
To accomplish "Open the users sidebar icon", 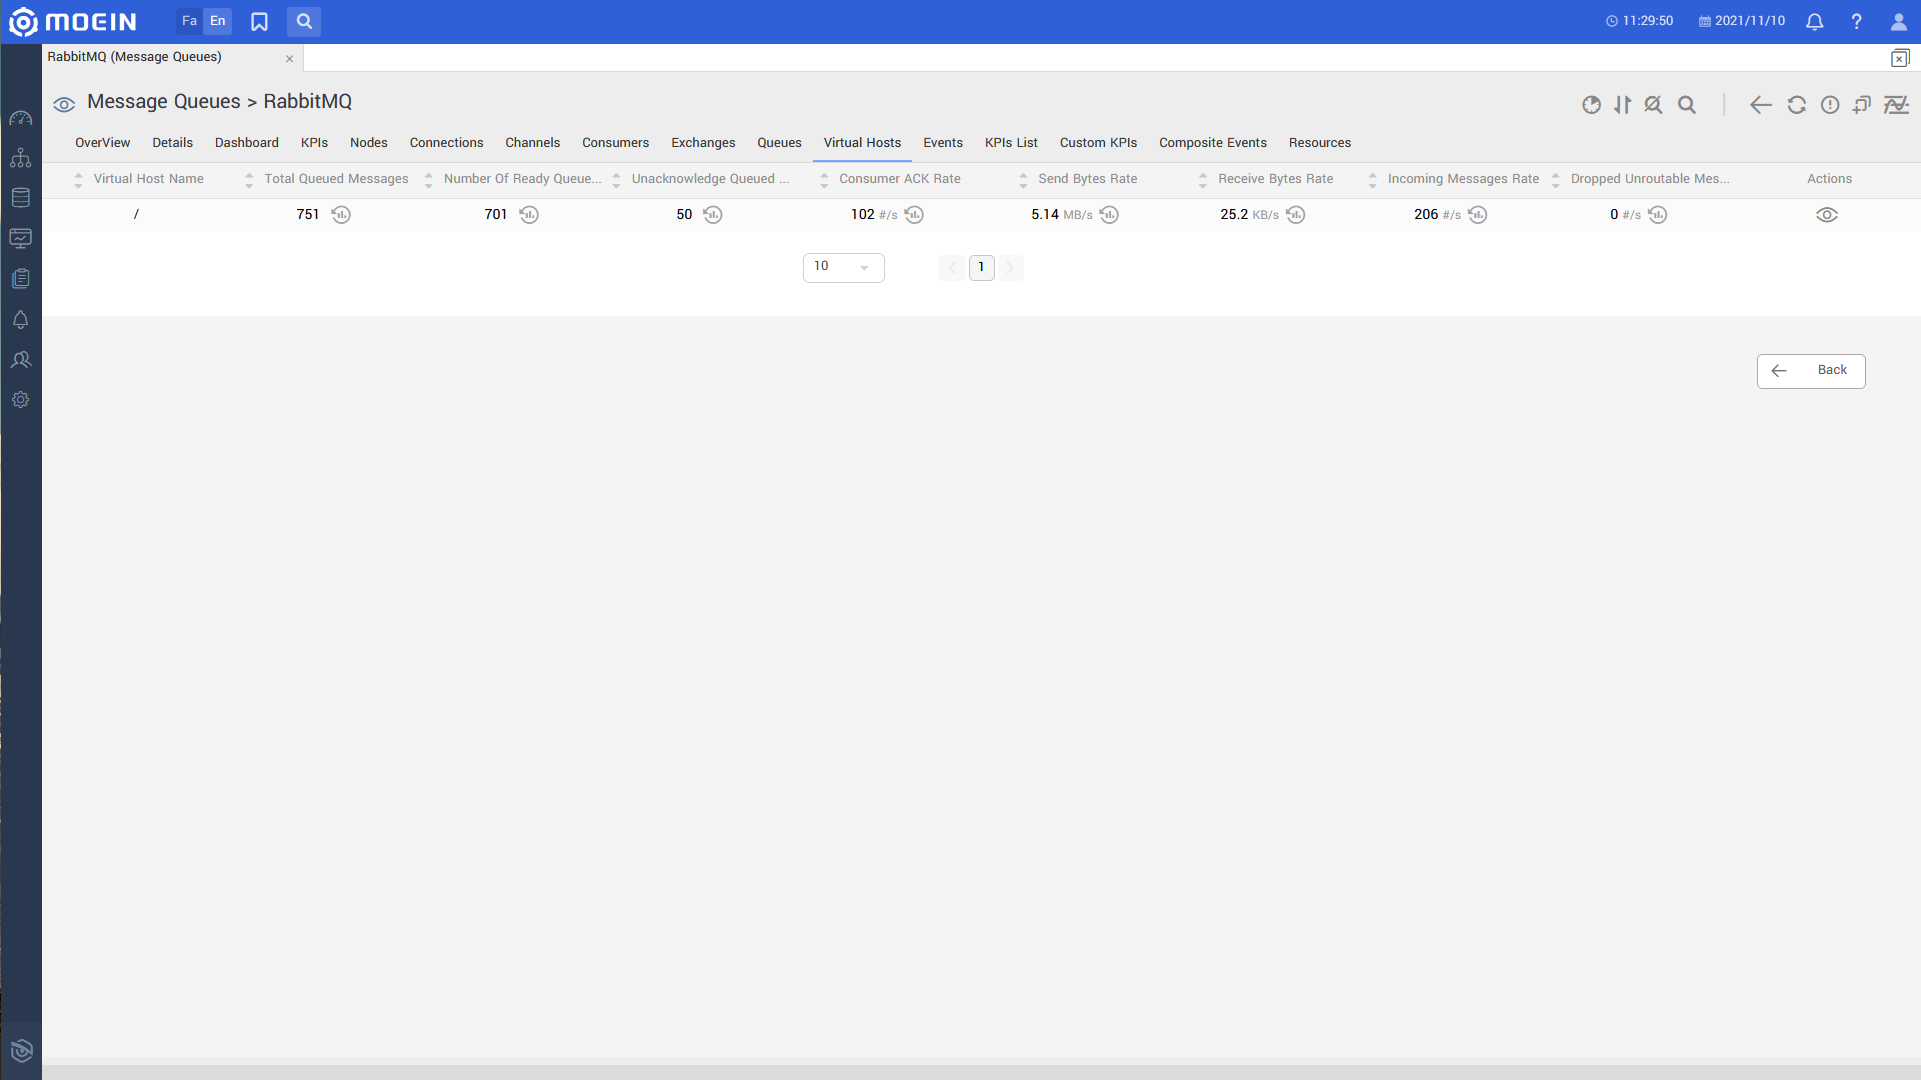I will (x=20, y=359).
